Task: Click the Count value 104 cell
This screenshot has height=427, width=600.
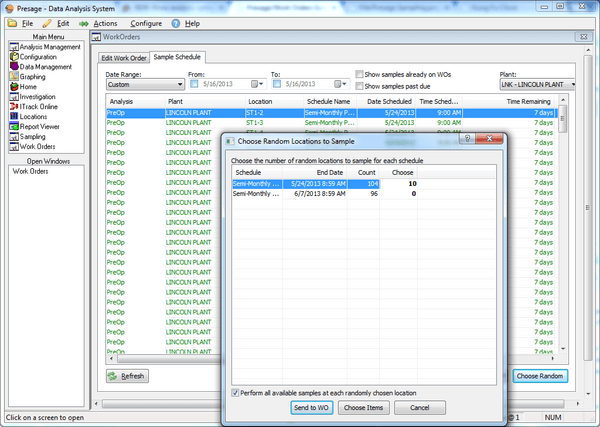Action: click(x=364, y=184)
